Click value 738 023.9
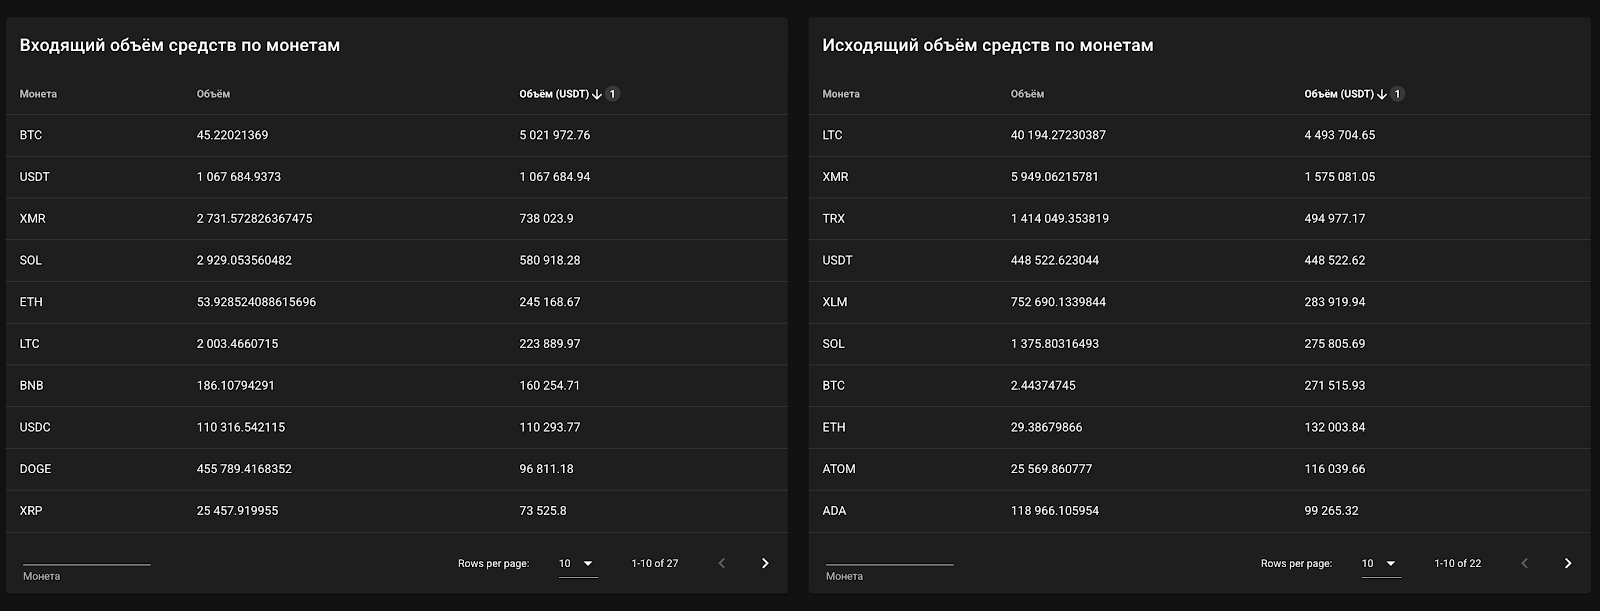 546,219
